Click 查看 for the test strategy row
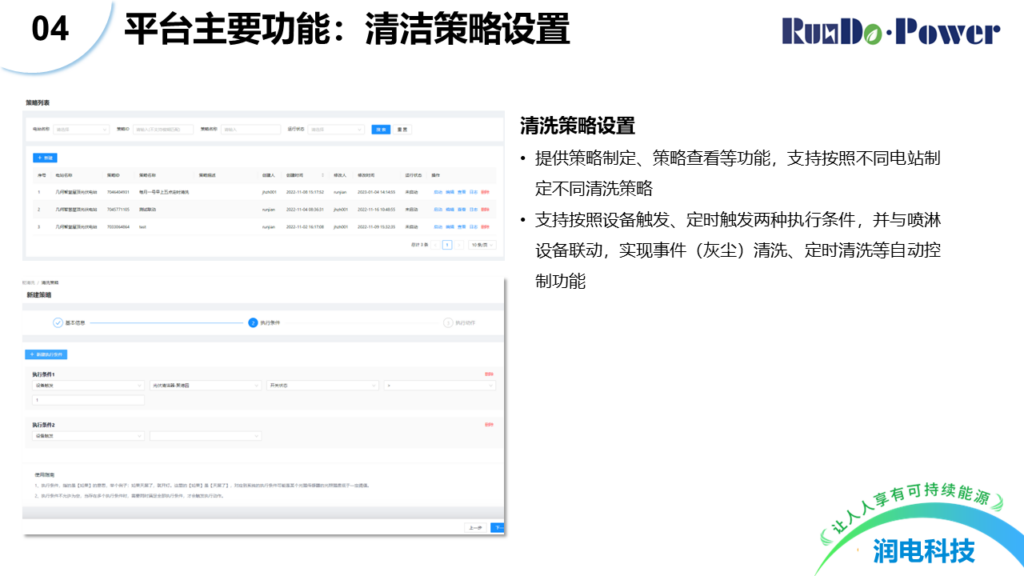 (461, 227)
